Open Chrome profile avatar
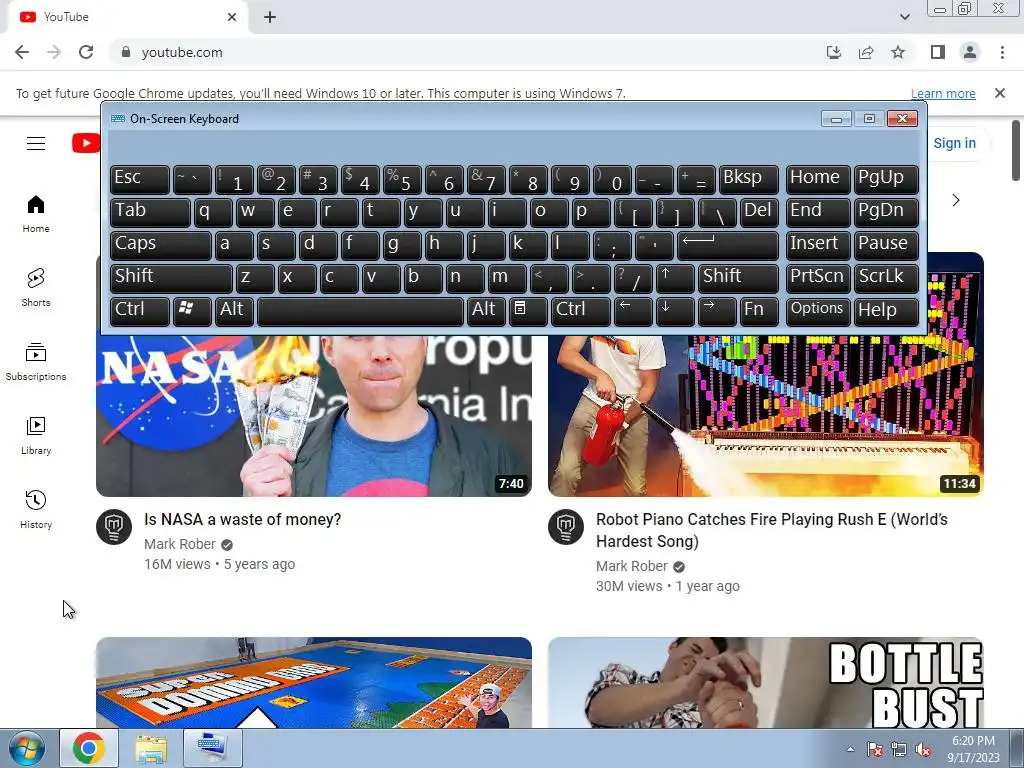 [x=970, y=52]
